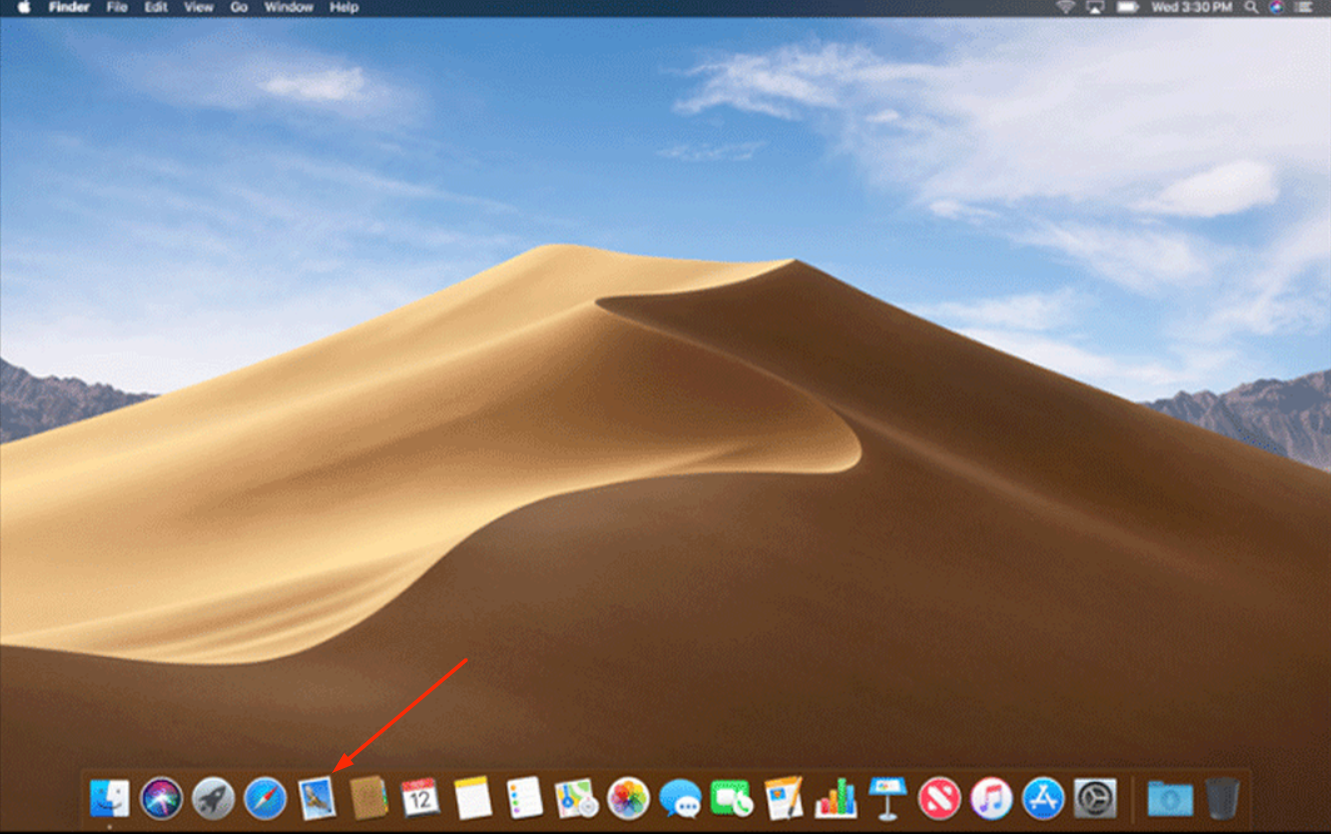Launch Safari from the Dock
1331x834 pixels.
[265, 799]
